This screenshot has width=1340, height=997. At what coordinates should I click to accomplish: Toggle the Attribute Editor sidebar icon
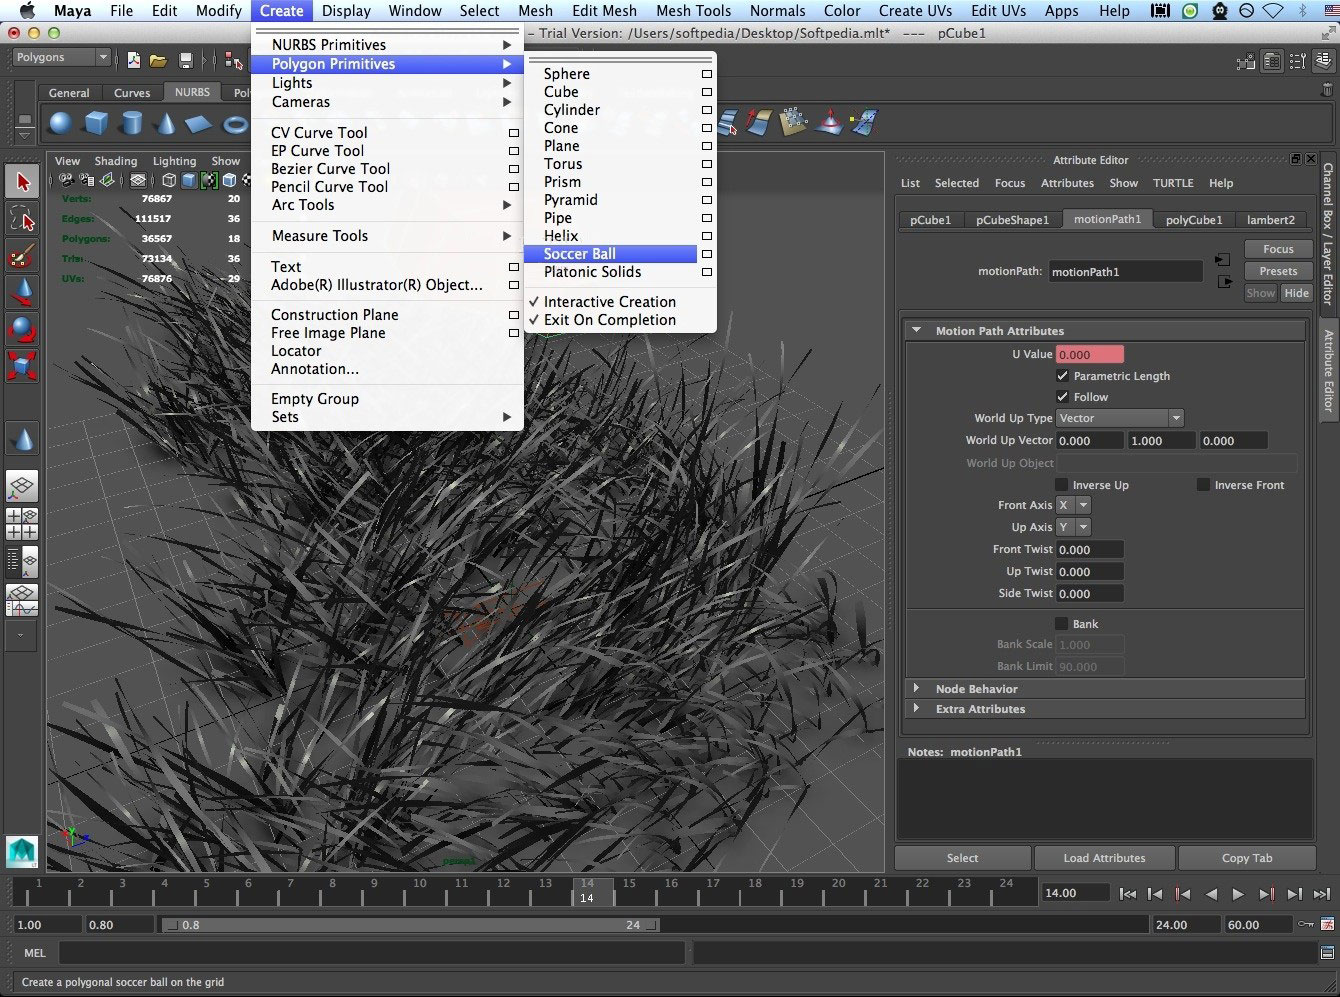(1272, 61)
